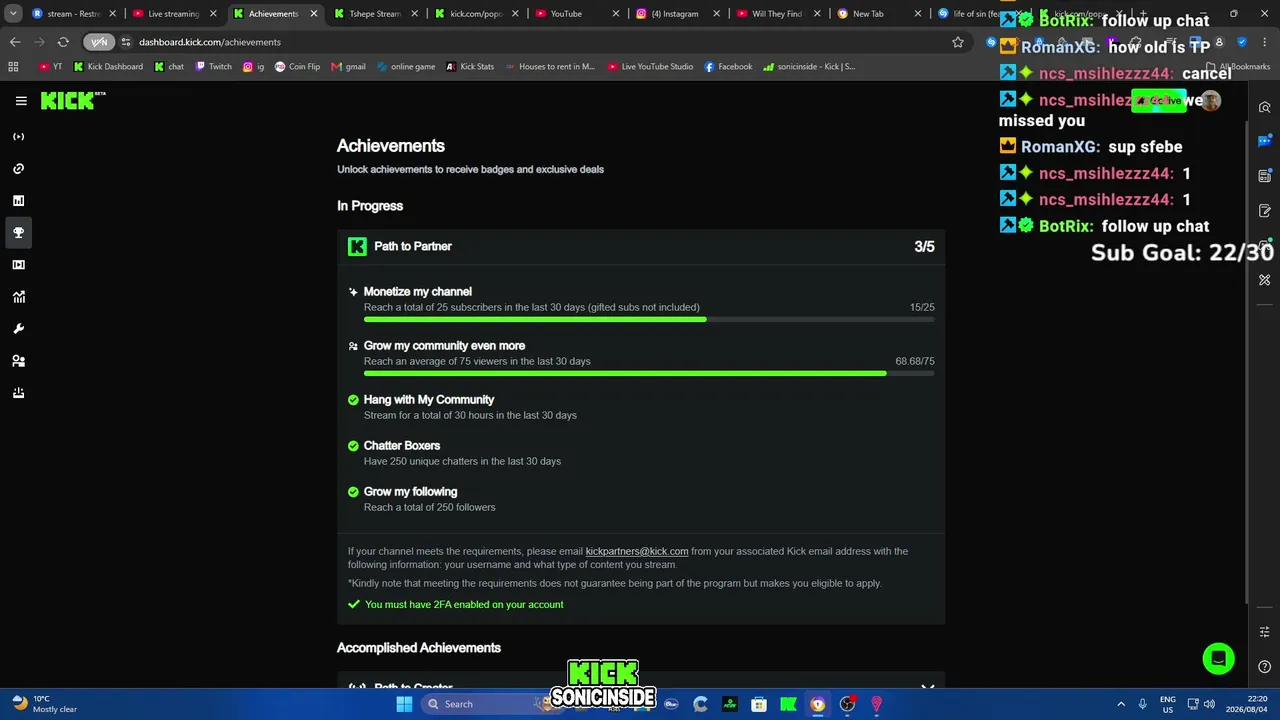Switch to the Tshepe Stream tab
The image size is (1280, 720).
click(x=376, y=14)
